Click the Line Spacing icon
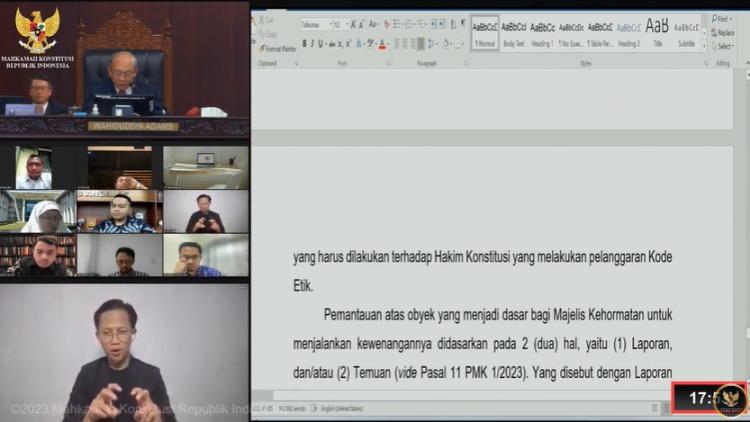This screenshot has width=750, height=422. pyautogui.click(x=432, y=44)
